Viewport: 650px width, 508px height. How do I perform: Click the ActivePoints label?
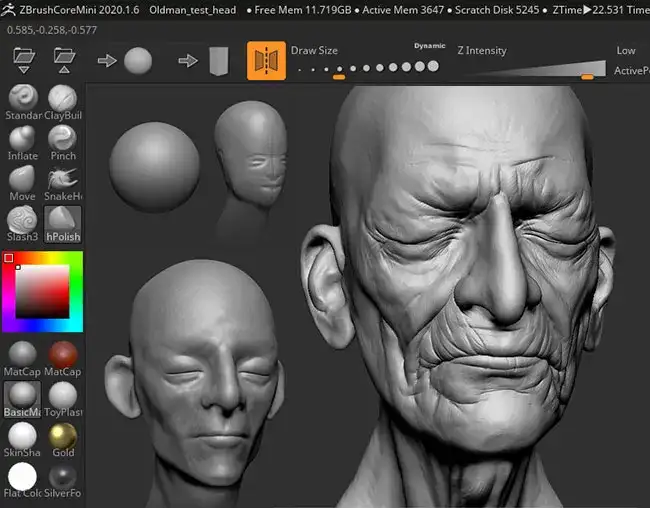pos(631,70)
